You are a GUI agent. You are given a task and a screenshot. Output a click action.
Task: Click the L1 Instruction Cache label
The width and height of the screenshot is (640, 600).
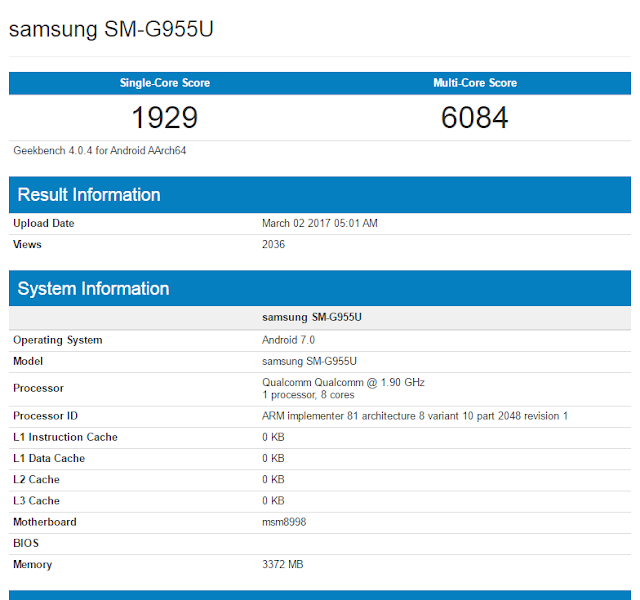(65, 437)
